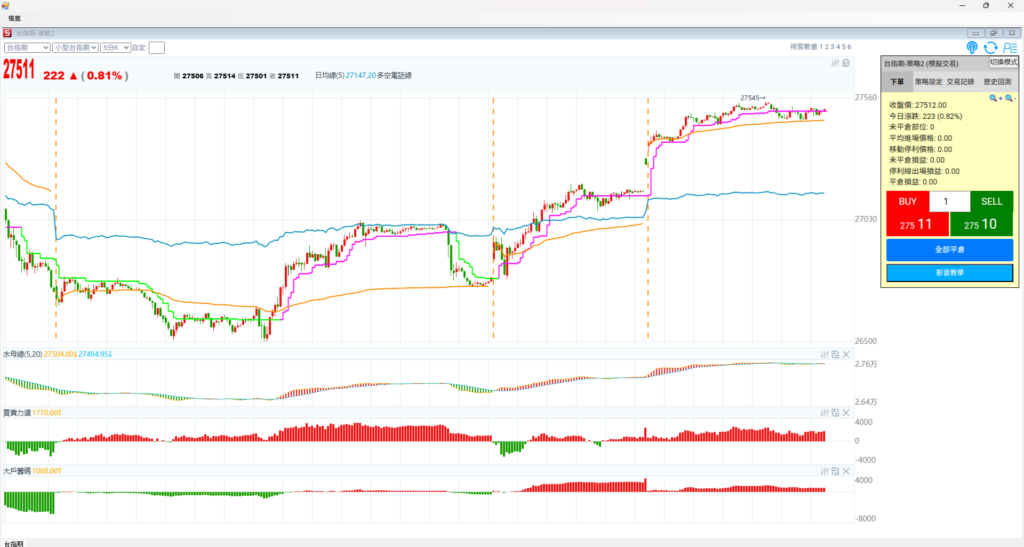
Task: Click the broadcast signal icon
Action: pos(972,47)
